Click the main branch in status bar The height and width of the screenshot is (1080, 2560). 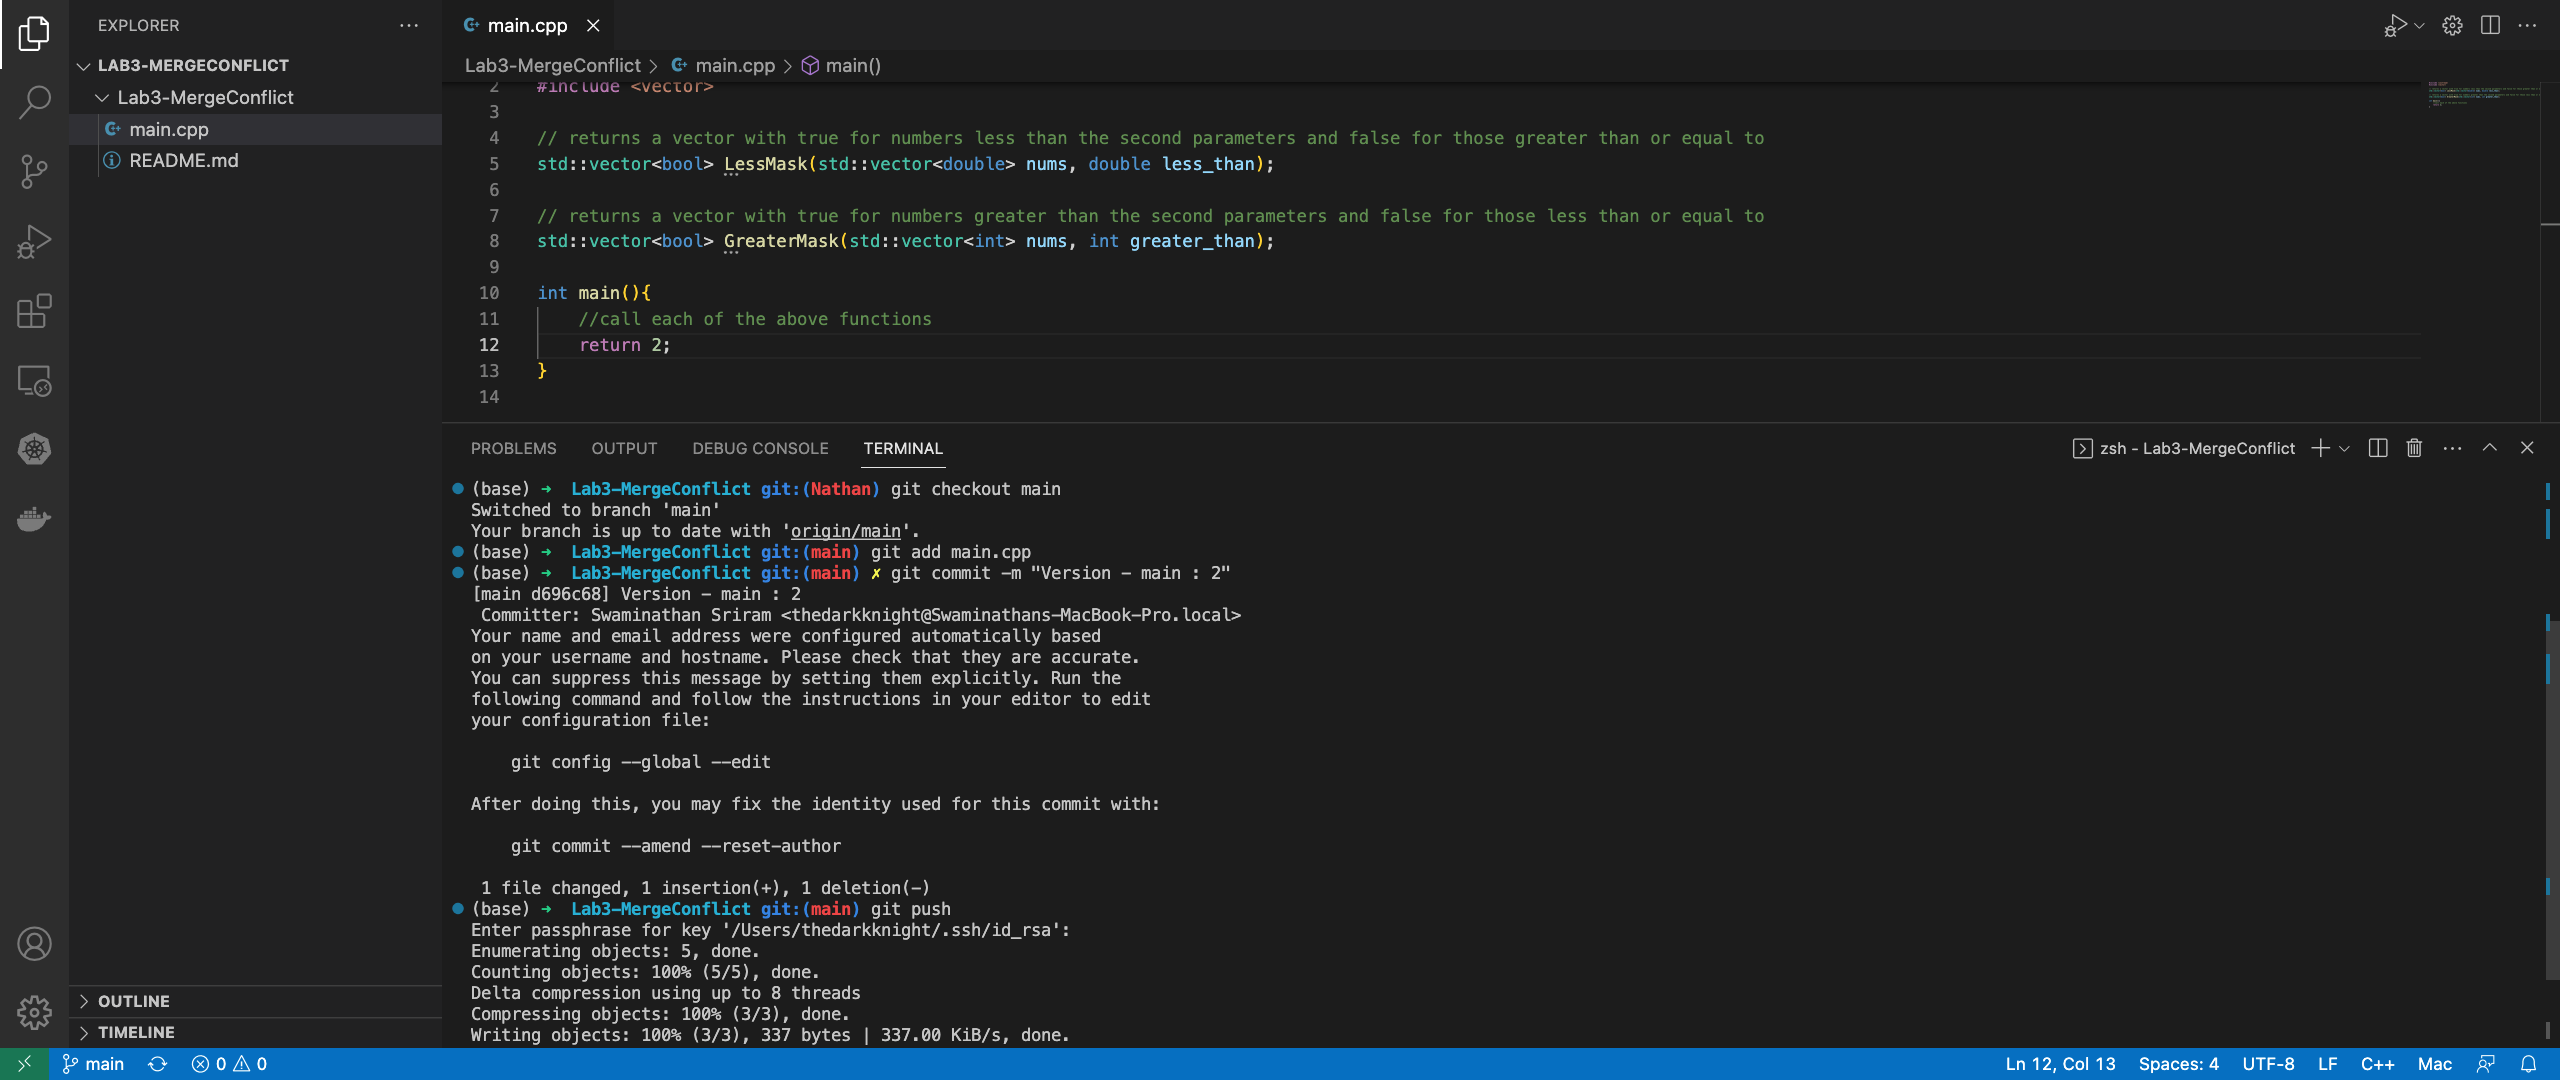point(93,1064)
